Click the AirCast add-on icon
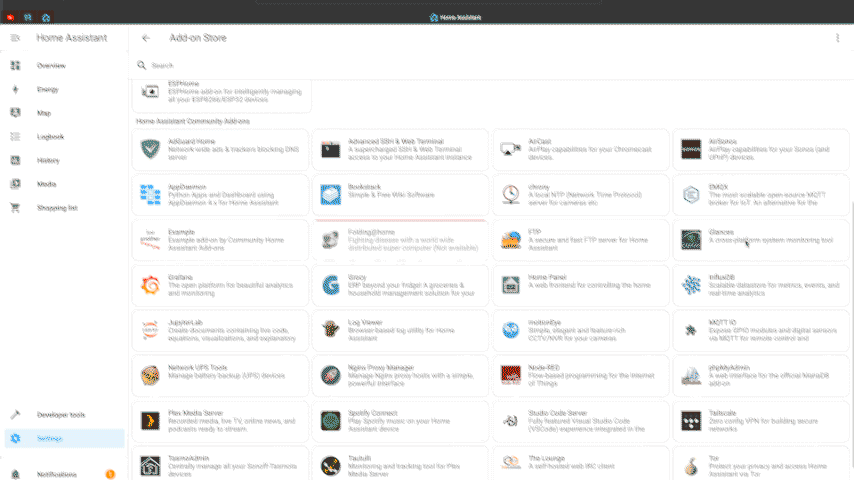This screenshot has height=480, width=854. [x=511, y=149]
